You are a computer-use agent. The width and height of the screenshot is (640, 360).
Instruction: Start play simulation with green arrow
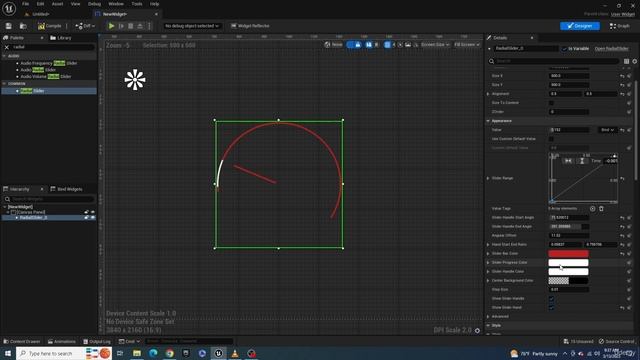click(111, 26)
